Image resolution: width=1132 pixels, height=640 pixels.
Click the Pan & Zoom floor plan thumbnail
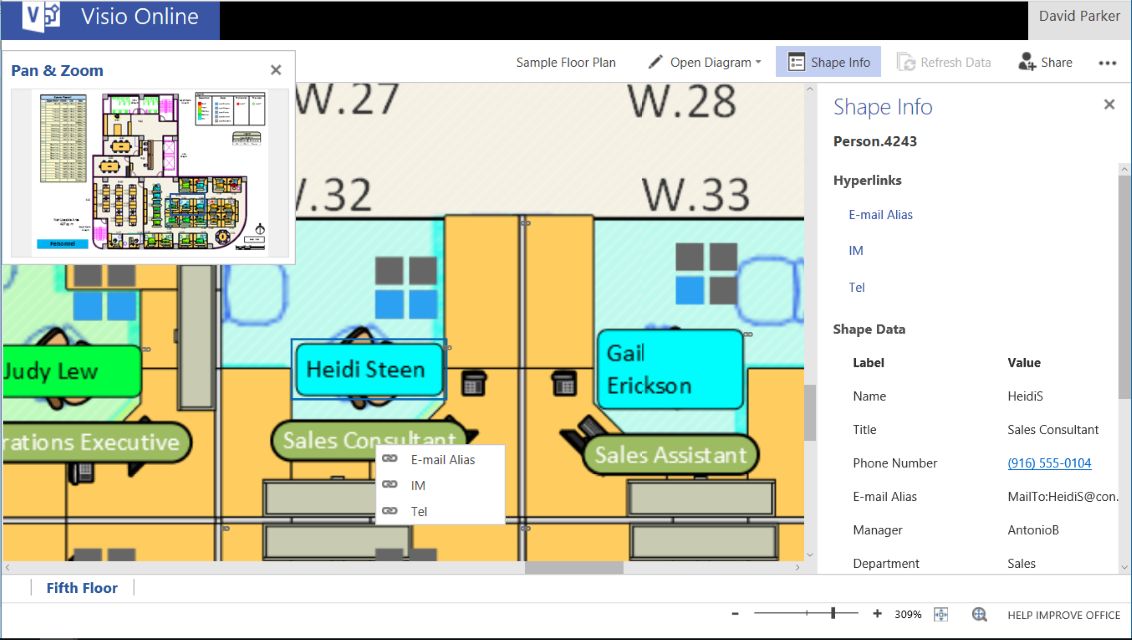pyautogui.click(x=150, y=172)
